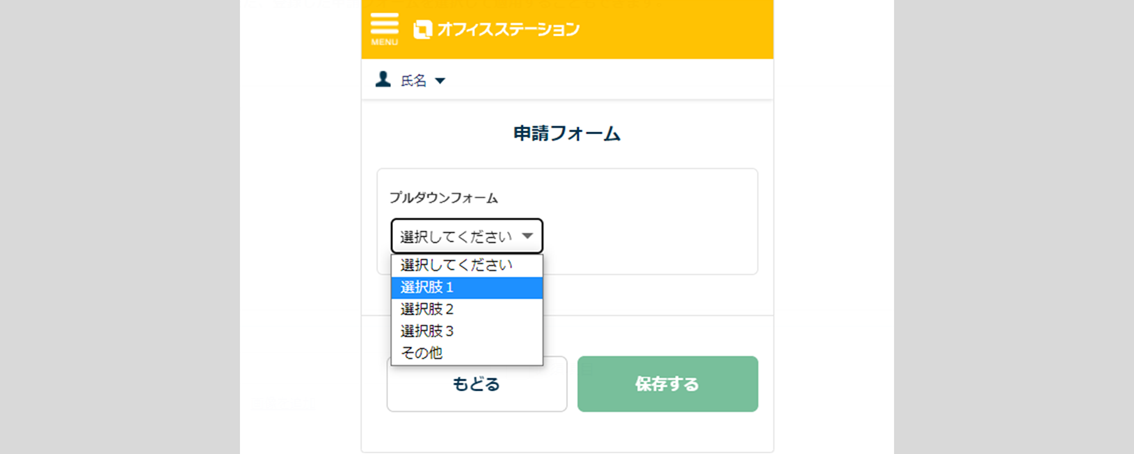Choose 選択肢 3 from the dropdown list
This screenshot has width=1134, height=454.
(x=428, y=331)
